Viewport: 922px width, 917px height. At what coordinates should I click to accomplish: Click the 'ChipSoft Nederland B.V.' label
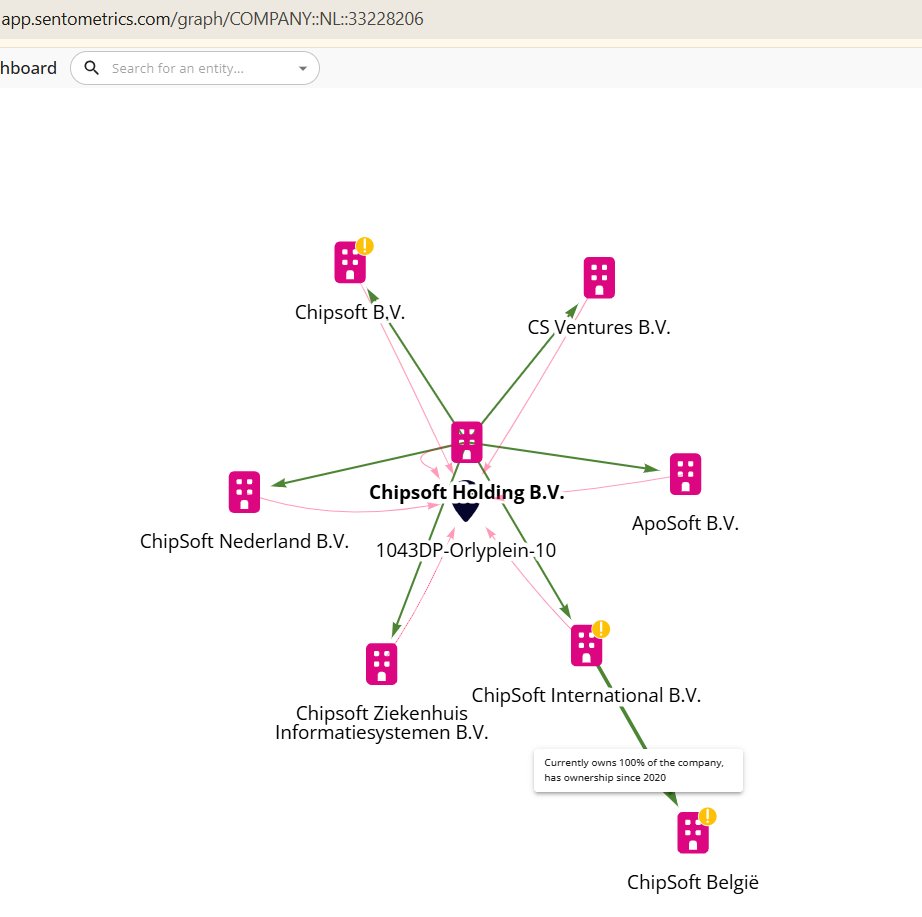(x=244, y=541)
